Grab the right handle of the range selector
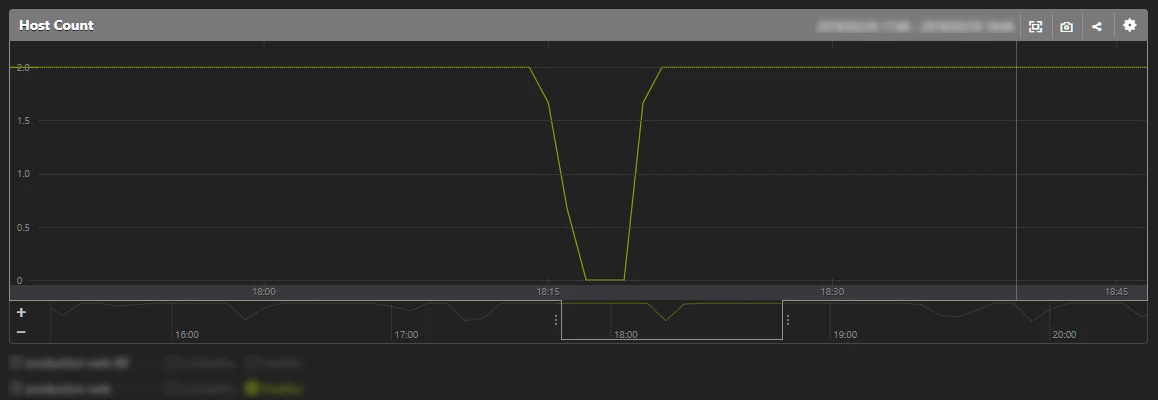Screen dimensions: 1158x400 pos(788,320)
